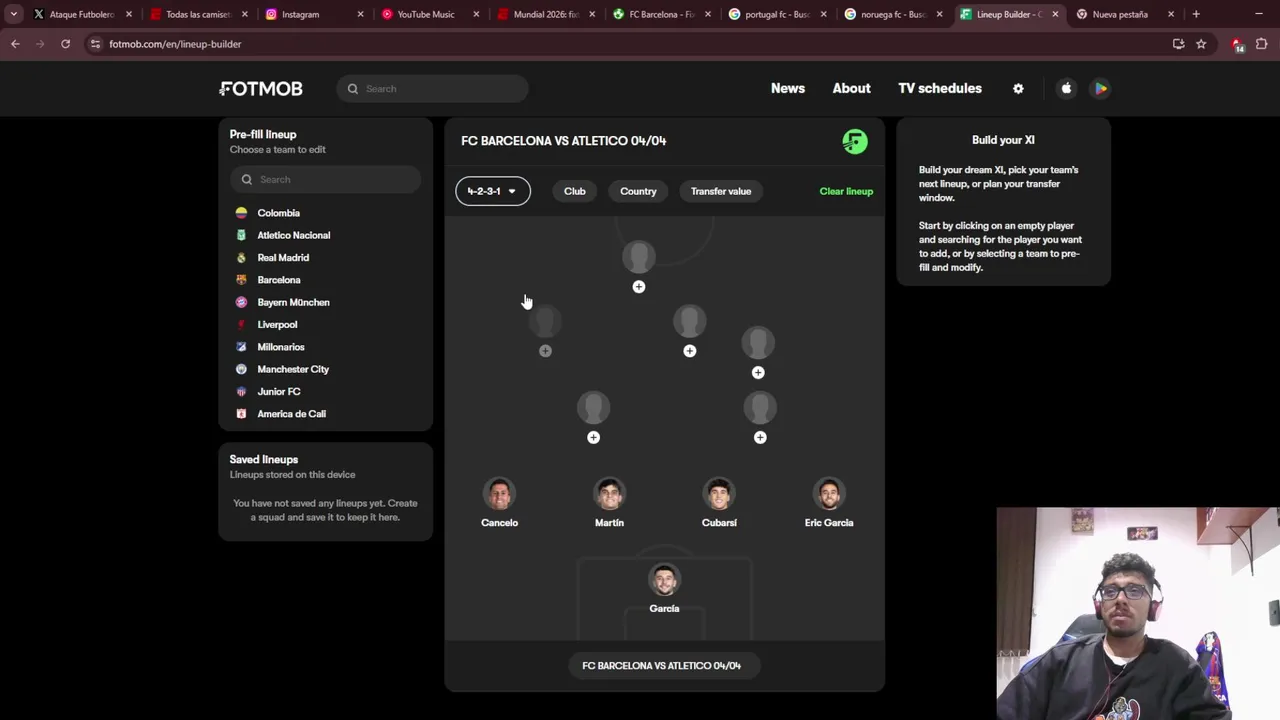Screen dimensions: 1280x720
Task: Select Martín player photo
Action: point(609,493)
